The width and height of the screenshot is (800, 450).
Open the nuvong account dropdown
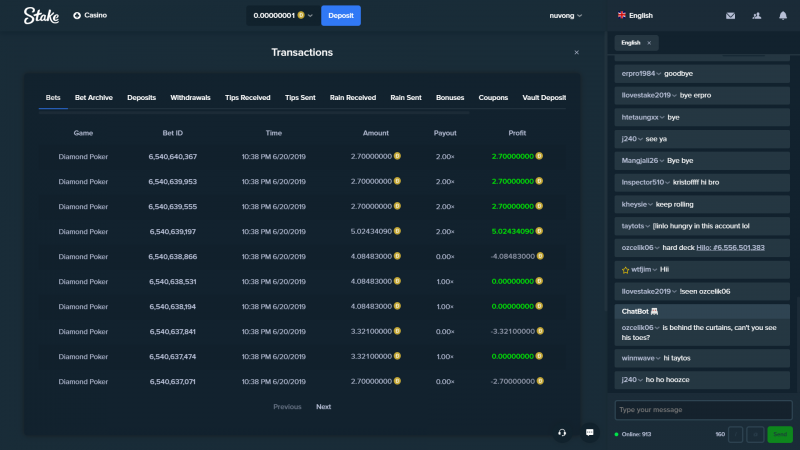(x=565, y=16)
